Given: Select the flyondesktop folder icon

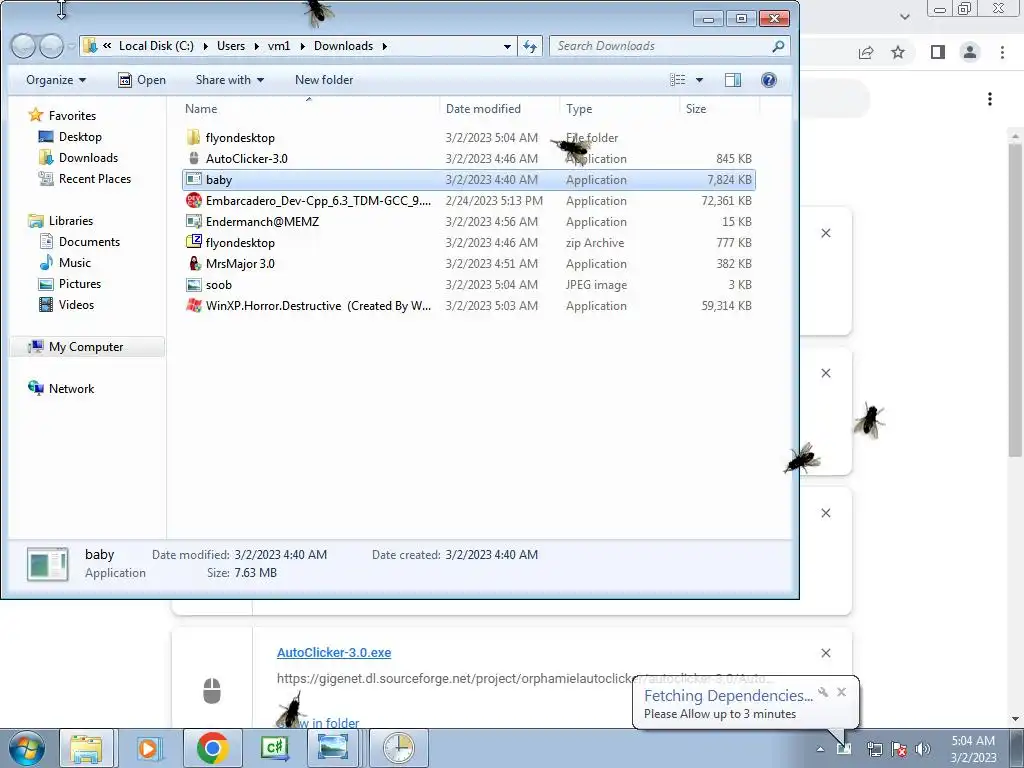Looking at the screenshot, I should pos(193,138).
